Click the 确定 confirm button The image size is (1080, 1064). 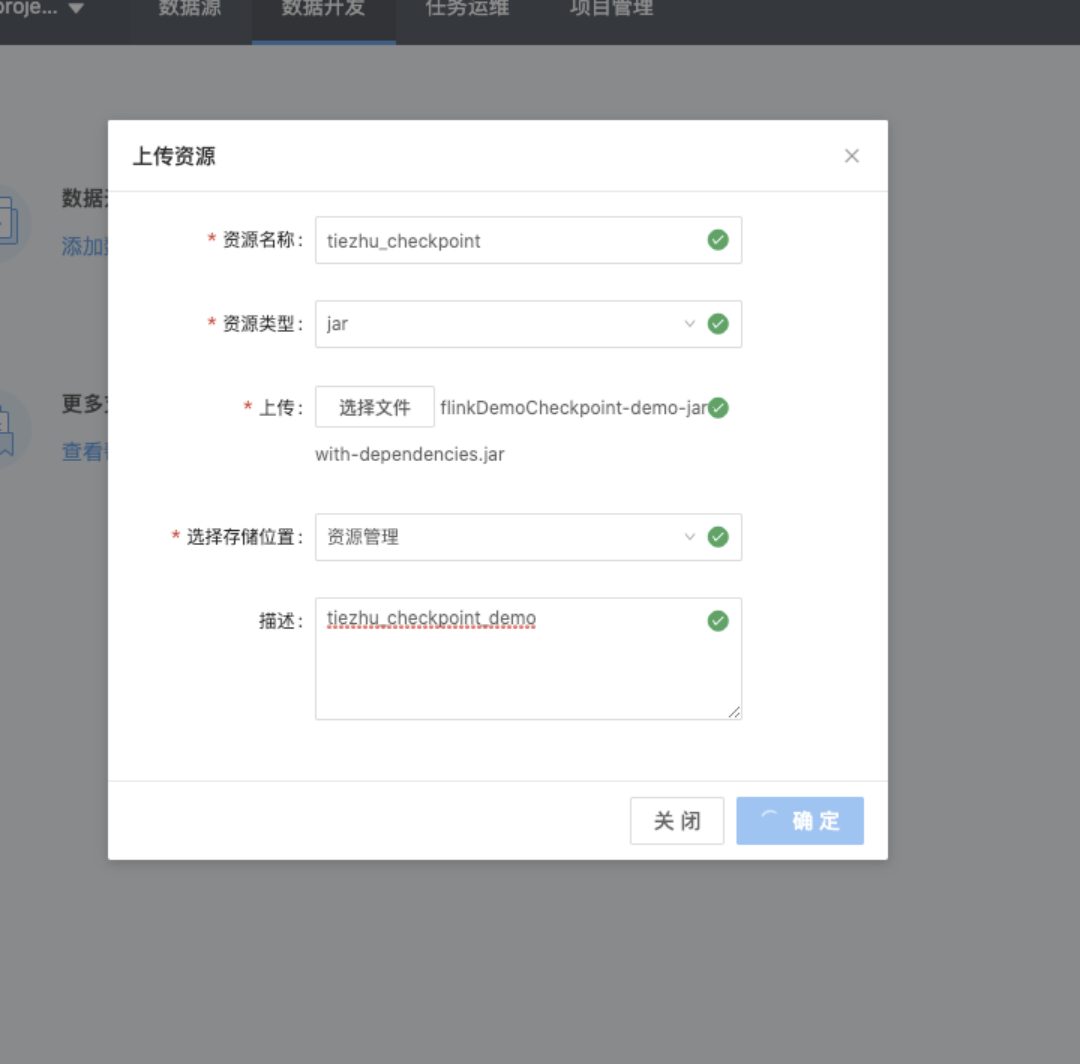coord(800,821)
